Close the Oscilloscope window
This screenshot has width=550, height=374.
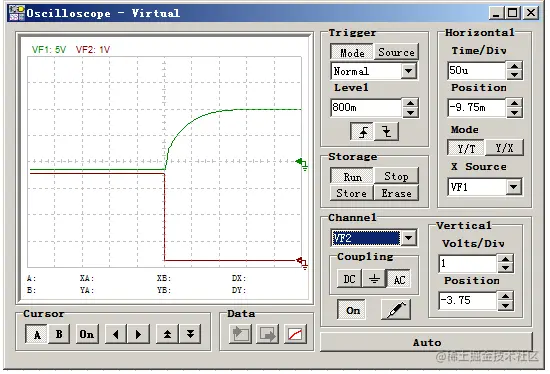(x=531, y=13)
